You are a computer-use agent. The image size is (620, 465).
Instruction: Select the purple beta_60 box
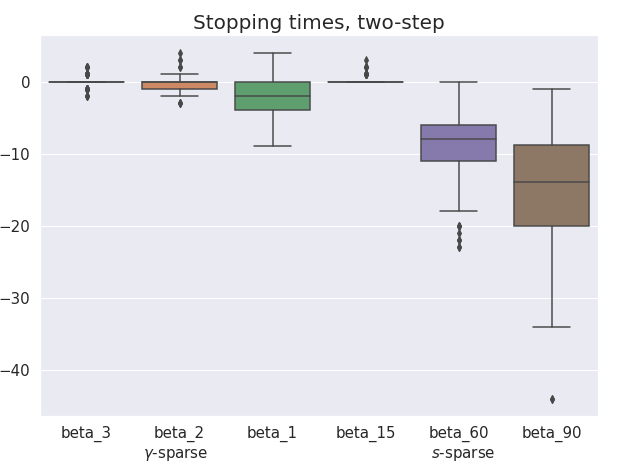[458, 143]
